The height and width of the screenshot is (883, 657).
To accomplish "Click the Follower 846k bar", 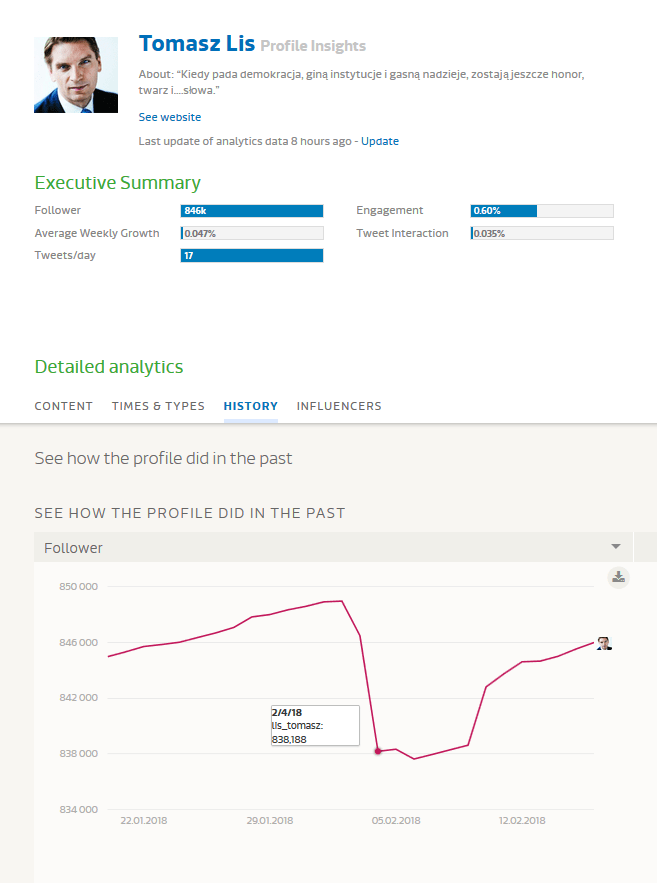I will point(252,211).
